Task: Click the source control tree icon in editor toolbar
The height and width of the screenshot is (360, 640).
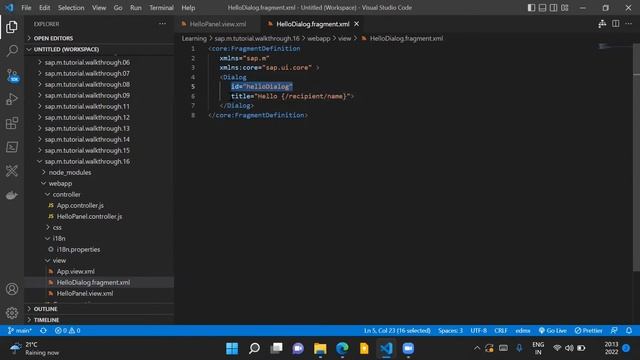Action: point(602,24)
